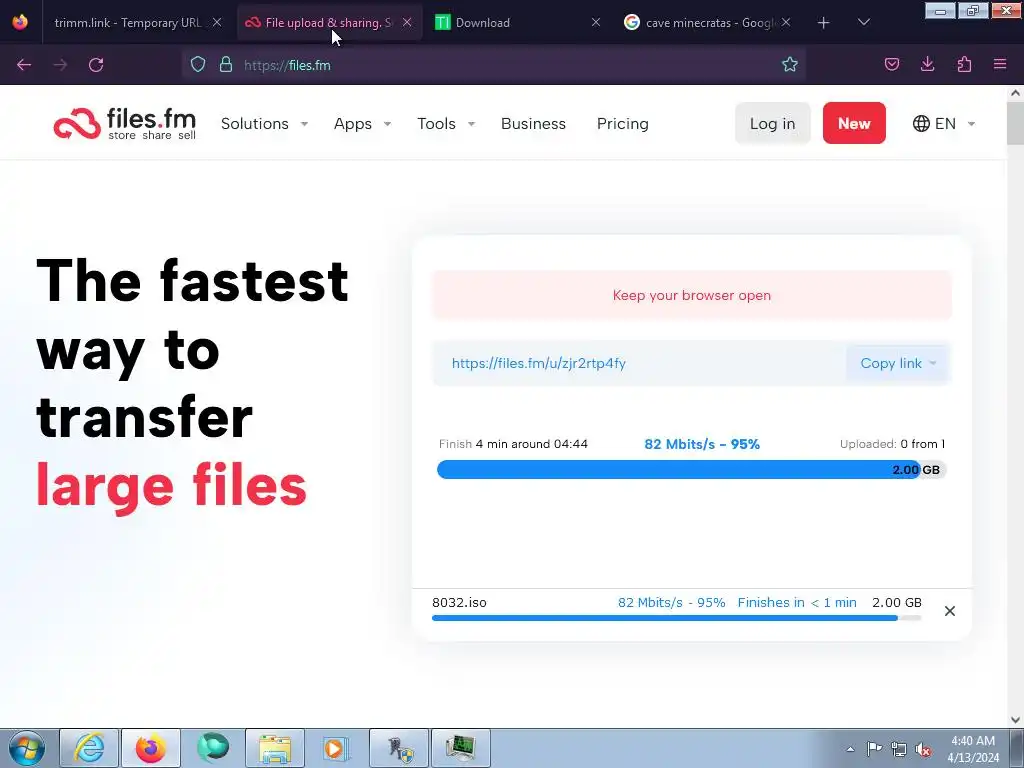Screen dimensions: 1024x768
Task: Switch to the trimm.link tab
Action: (128, 22)
